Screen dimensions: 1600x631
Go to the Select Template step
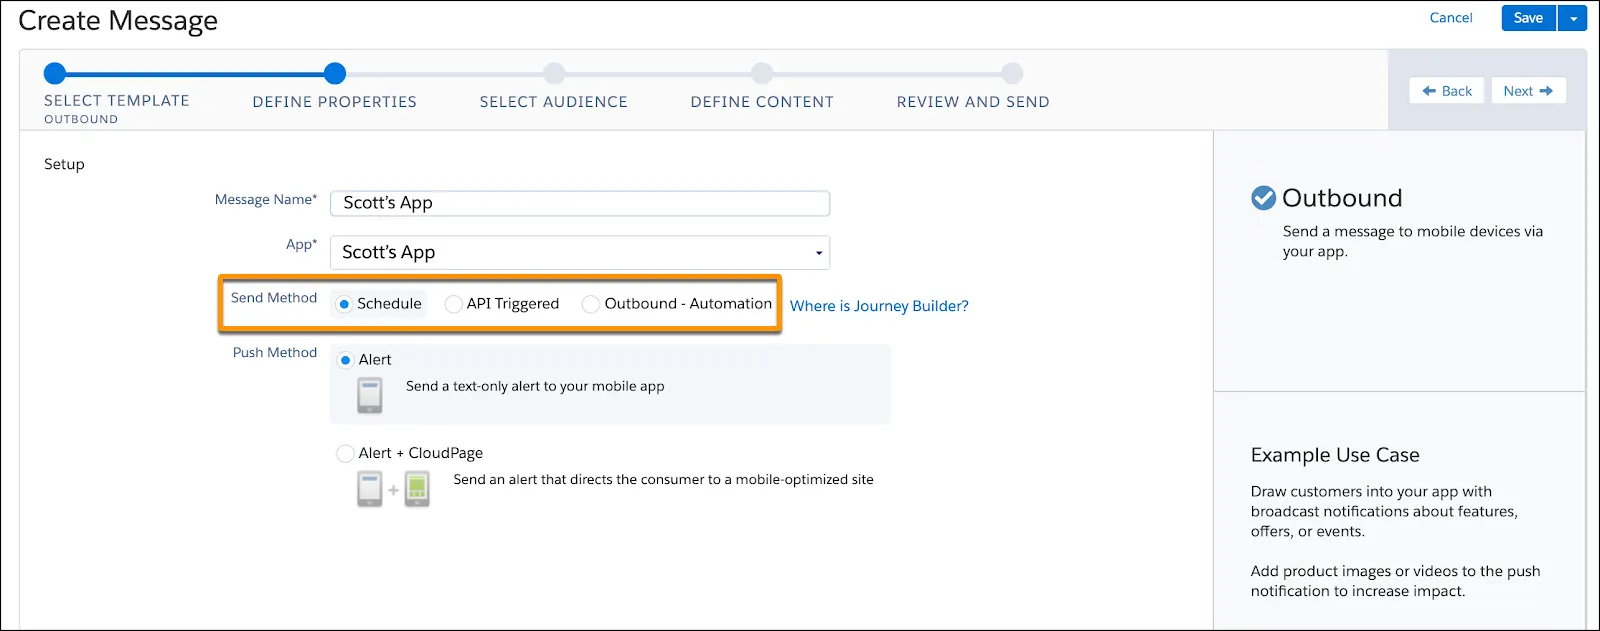click(x=117, y=101)
